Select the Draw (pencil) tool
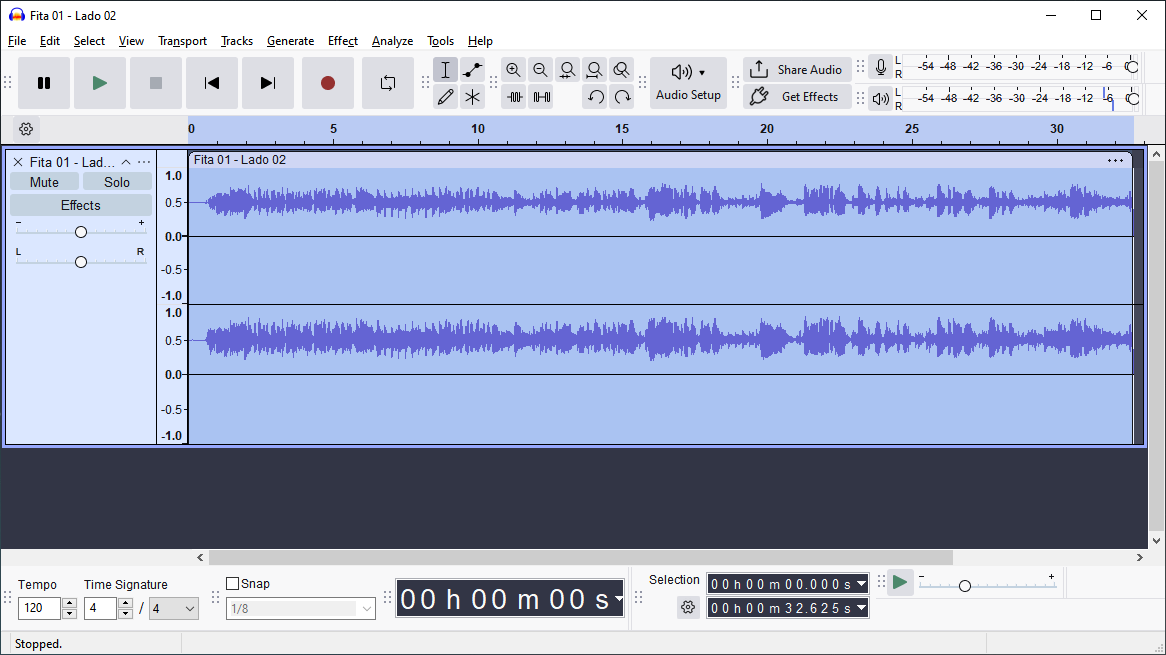The height and width of the screenshot is (655, 1166). 445,97
